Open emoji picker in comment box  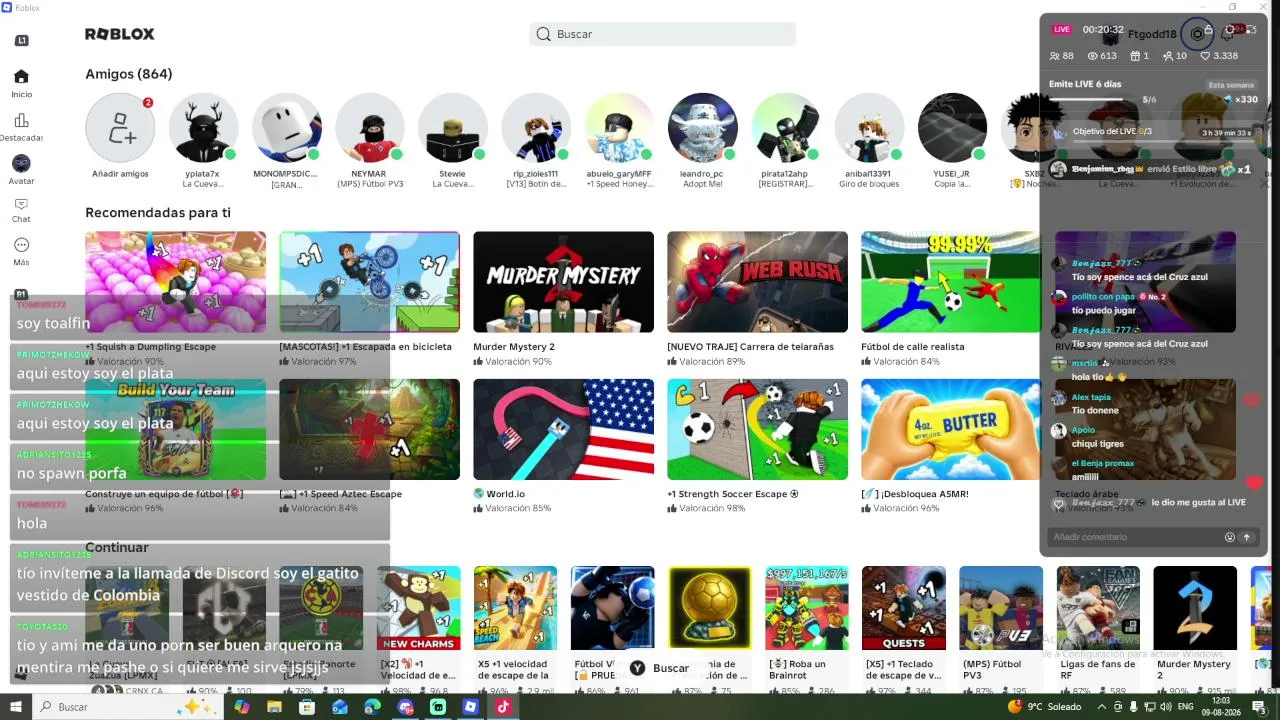pyautogui.click(x=1230, y=537)
